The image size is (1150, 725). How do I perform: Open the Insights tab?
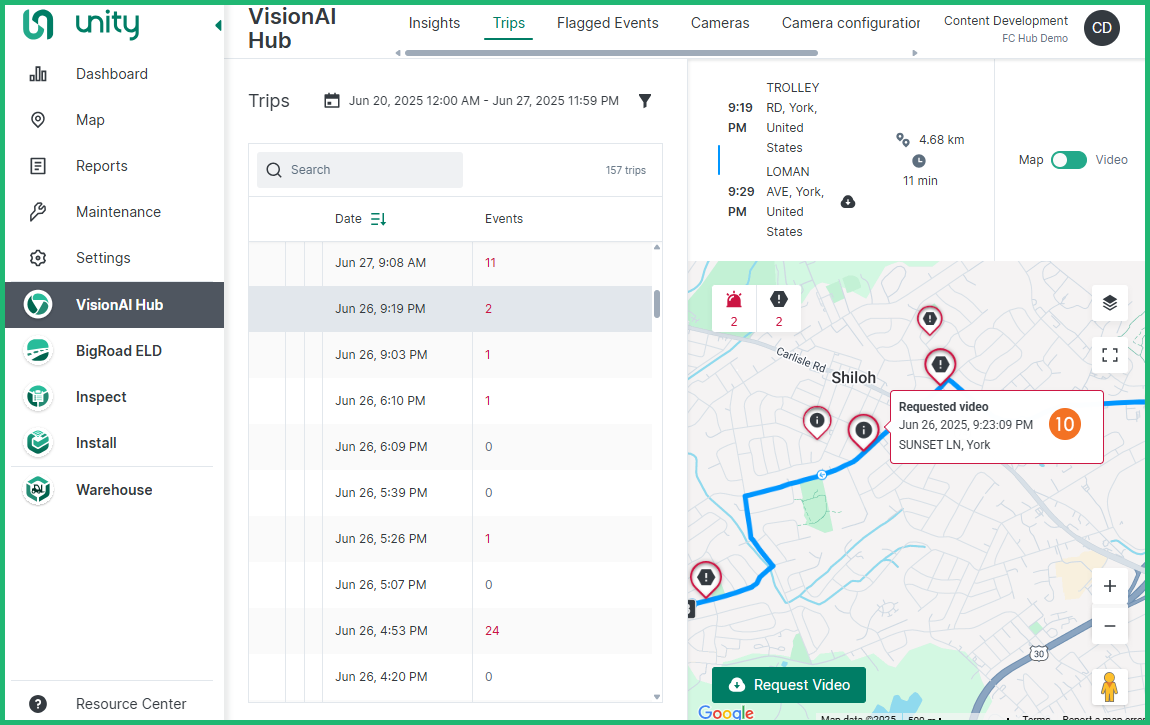tap(434, 23)
